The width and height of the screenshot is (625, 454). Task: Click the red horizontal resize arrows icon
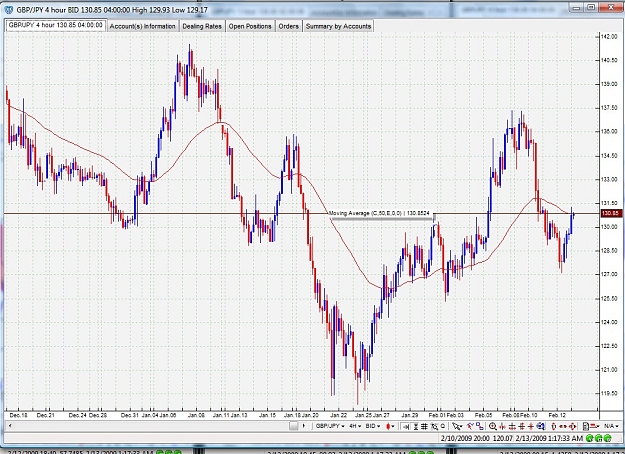(563, 426)
